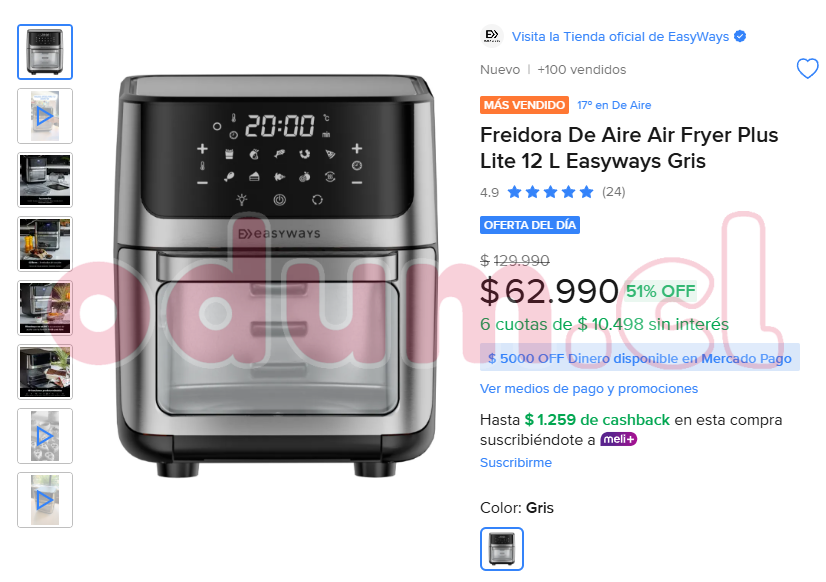Click the EasyWays store logo icon
This screenshot has height=582, width=826.
[492, 36]
